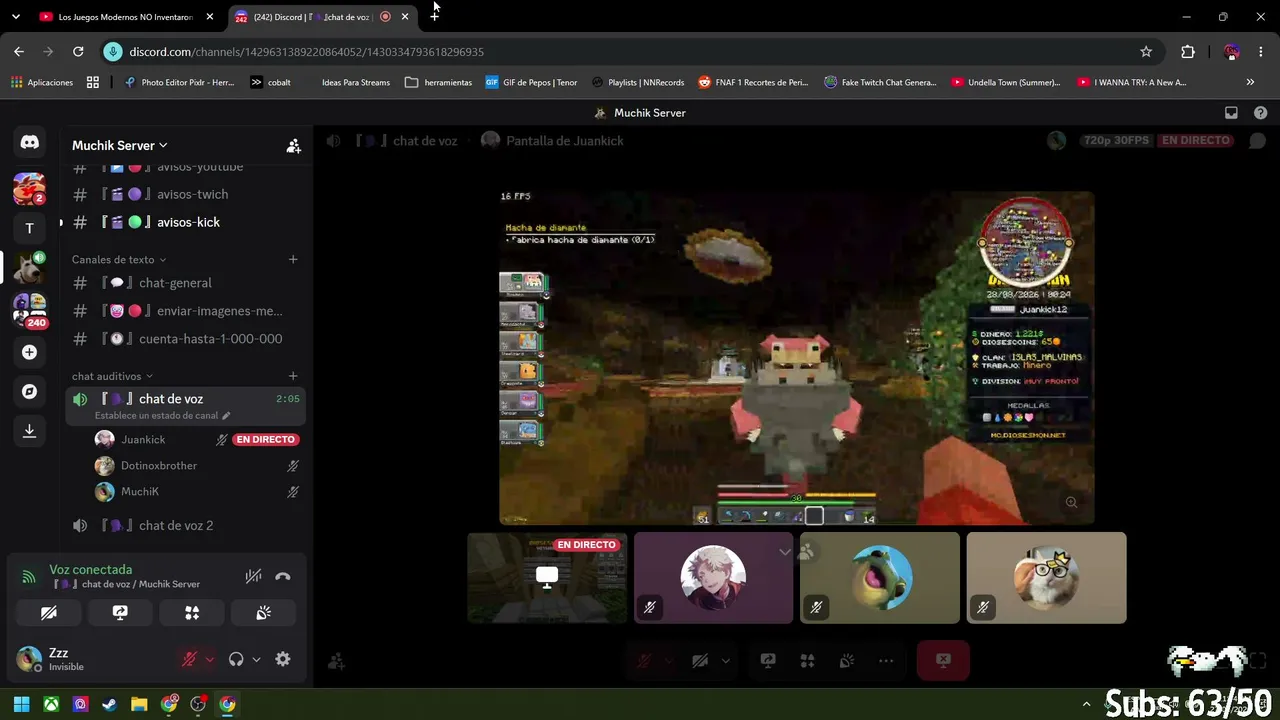This screenshot has height=720, width=1280.
Task: Zoom the stream with magnifier icon
Action: tap(1071, 502)
